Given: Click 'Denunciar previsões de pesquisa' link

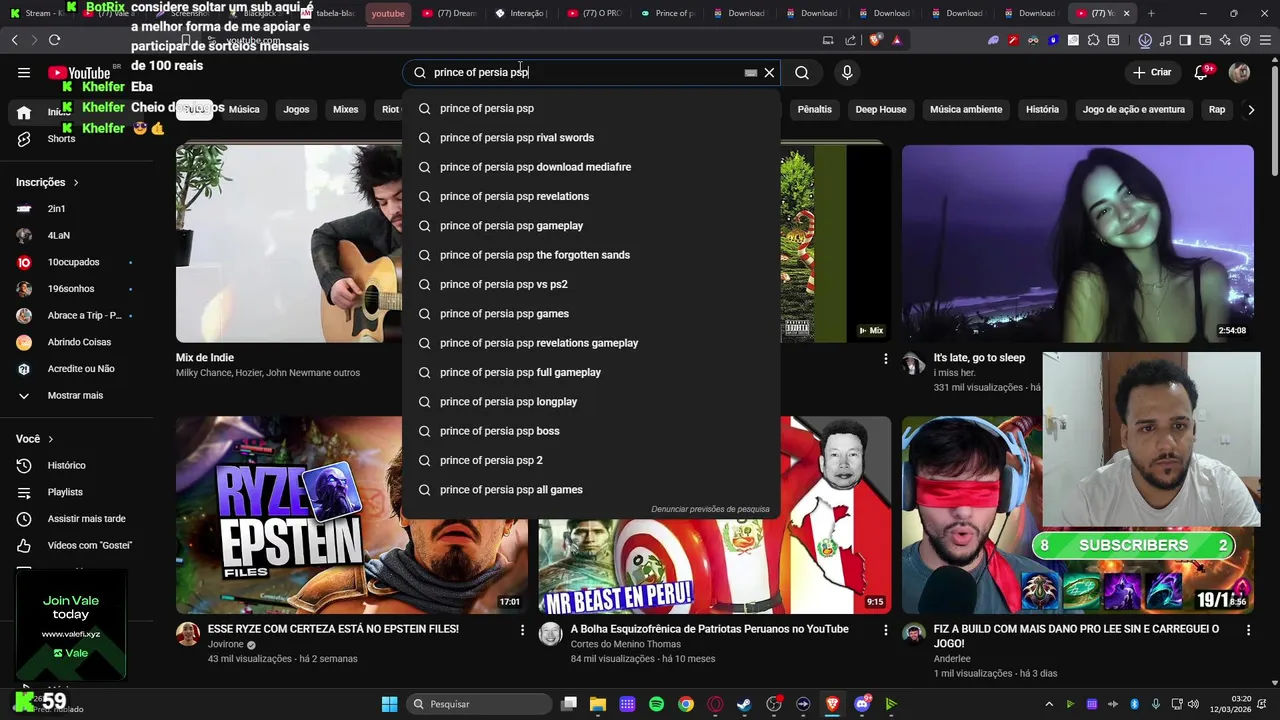Looking at the screenshot, I should click(710, 509).
